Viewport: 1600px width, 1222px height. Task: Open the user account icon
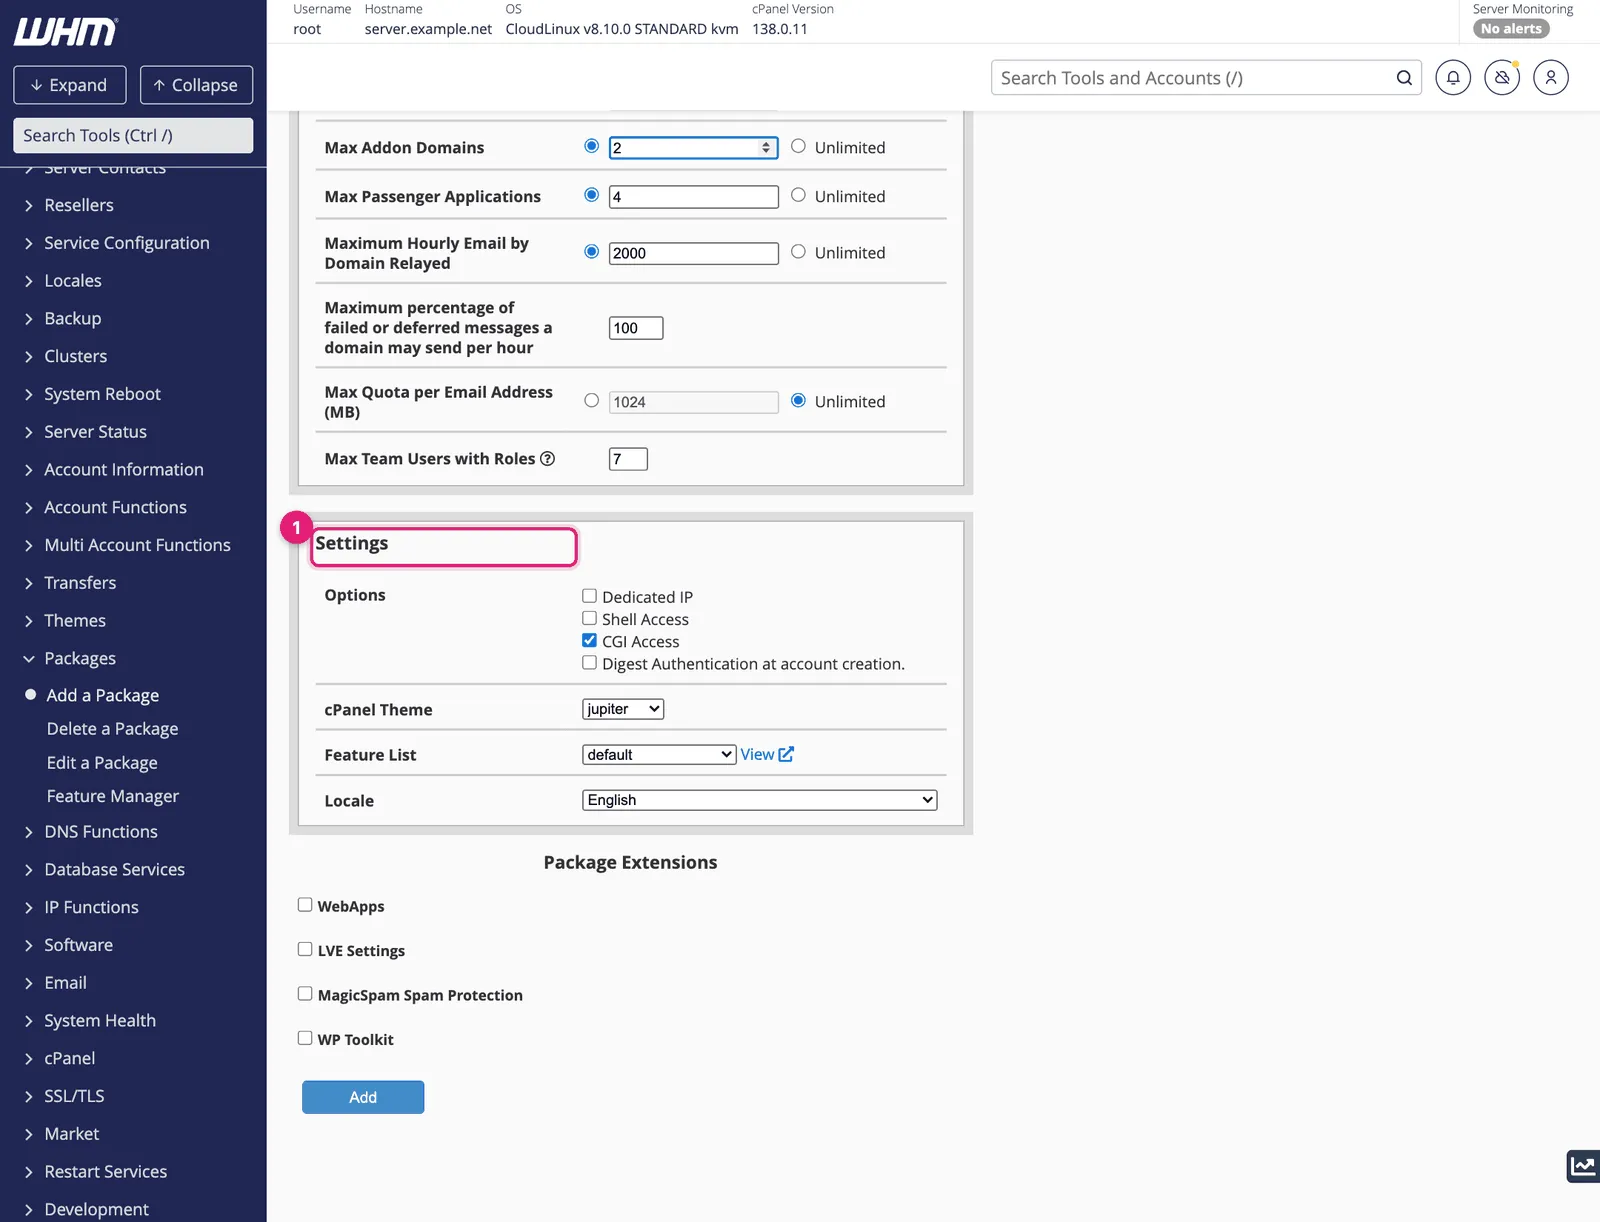(x=1551, y=77)
